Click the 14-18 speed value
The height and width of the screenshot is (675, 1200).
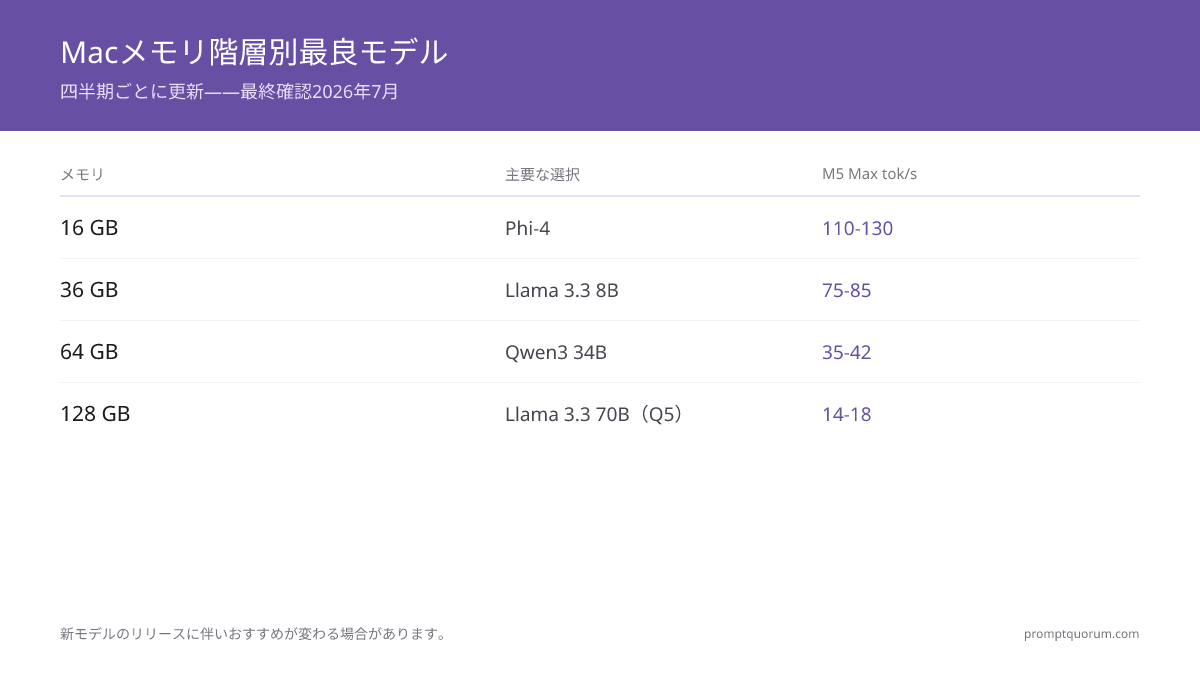846,415
